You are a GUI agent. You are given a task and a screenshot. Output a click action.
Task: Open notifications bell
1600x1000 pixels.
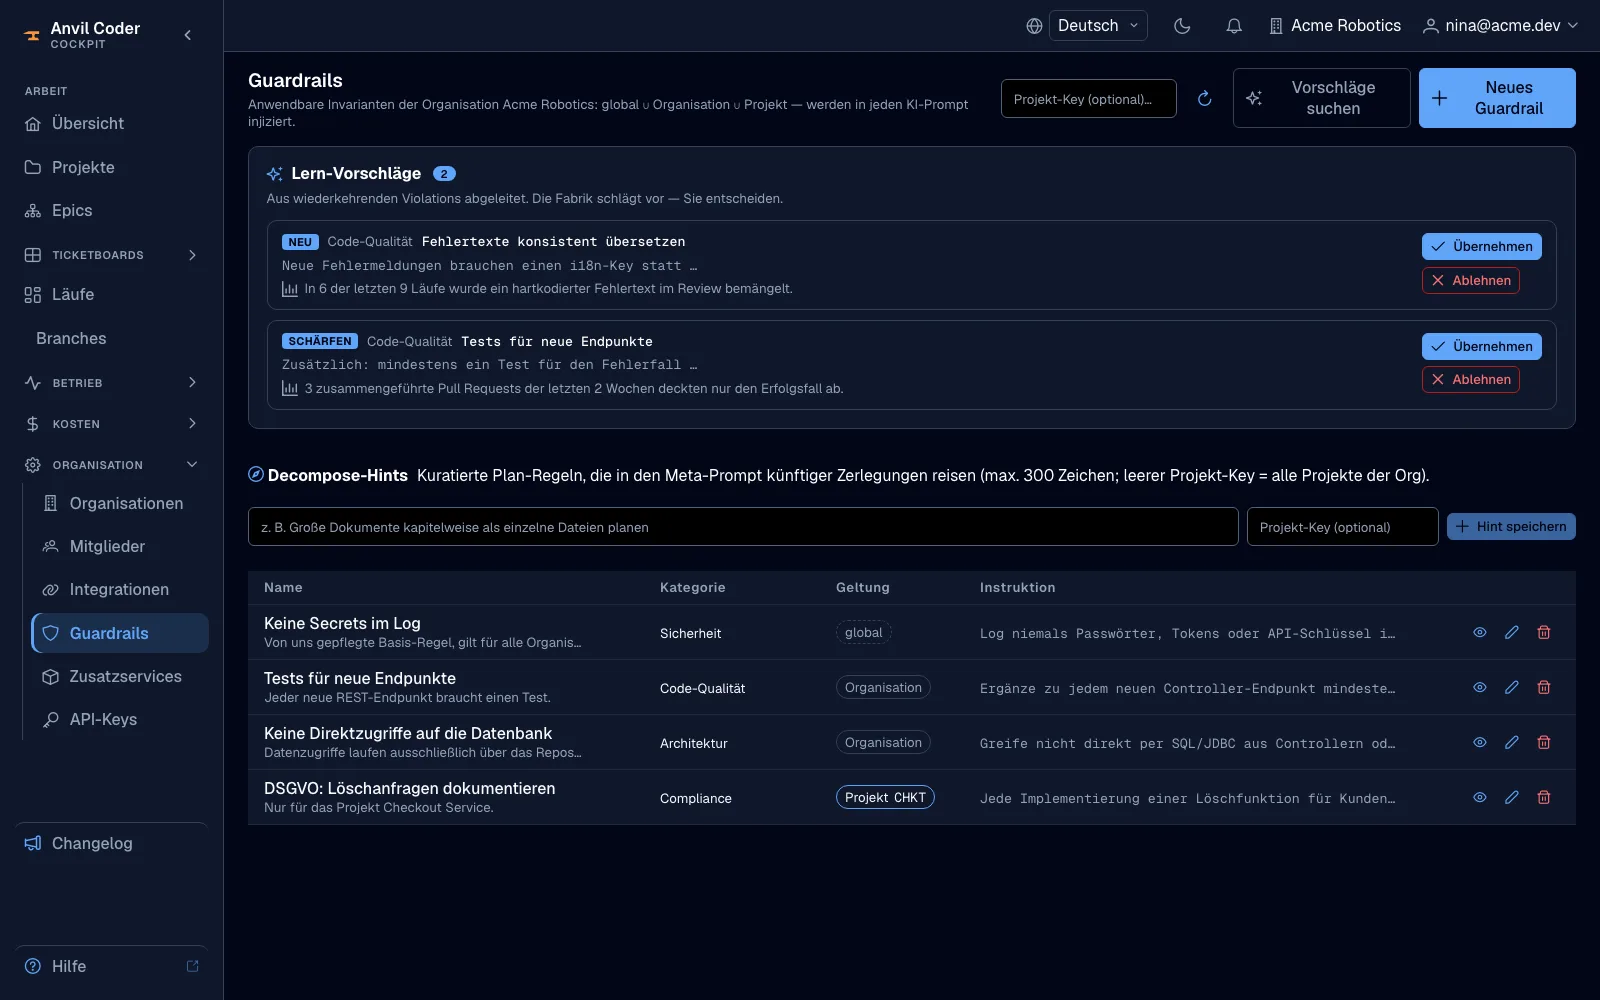tap(1234, 26)
